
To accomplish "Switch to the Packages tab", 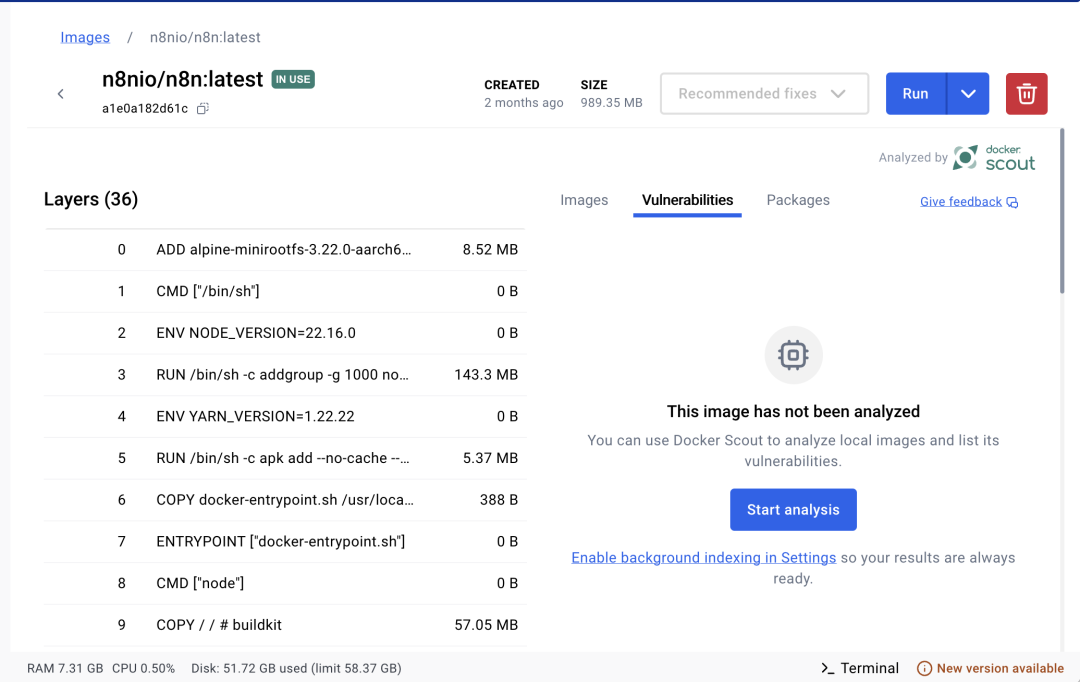I will pyautogui.click(x=798, y=200).
